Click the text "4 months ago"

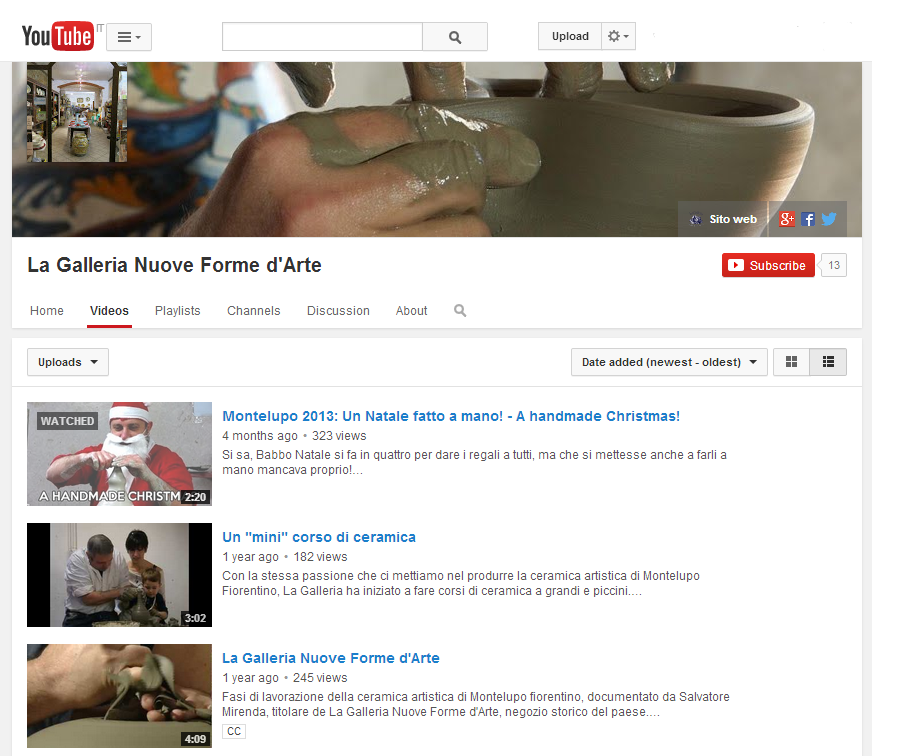coord(260,436)
